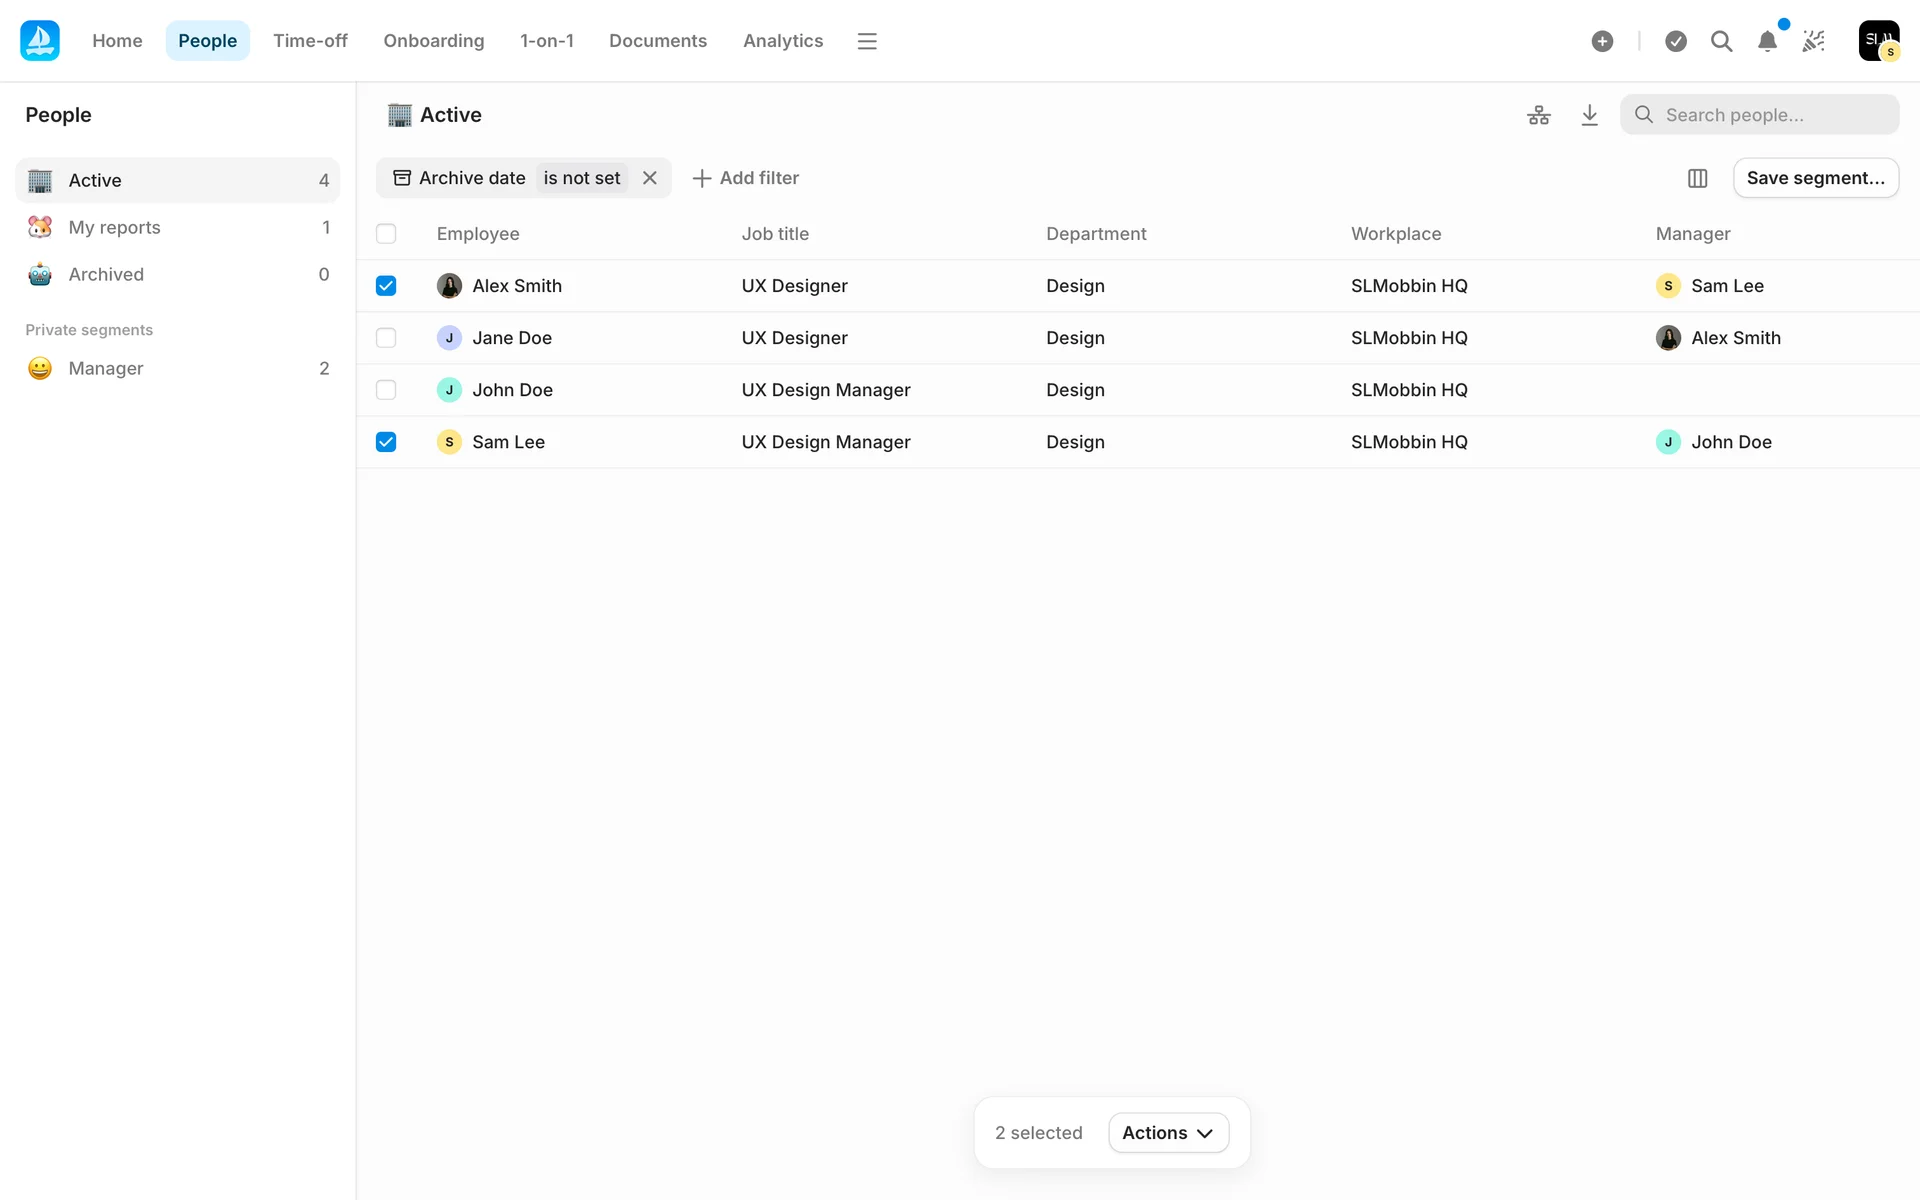Viewport: 1920px width, 1200px height.
Task: Click the download export icon
Action: pyautogui.click(x=1589, y=115)
